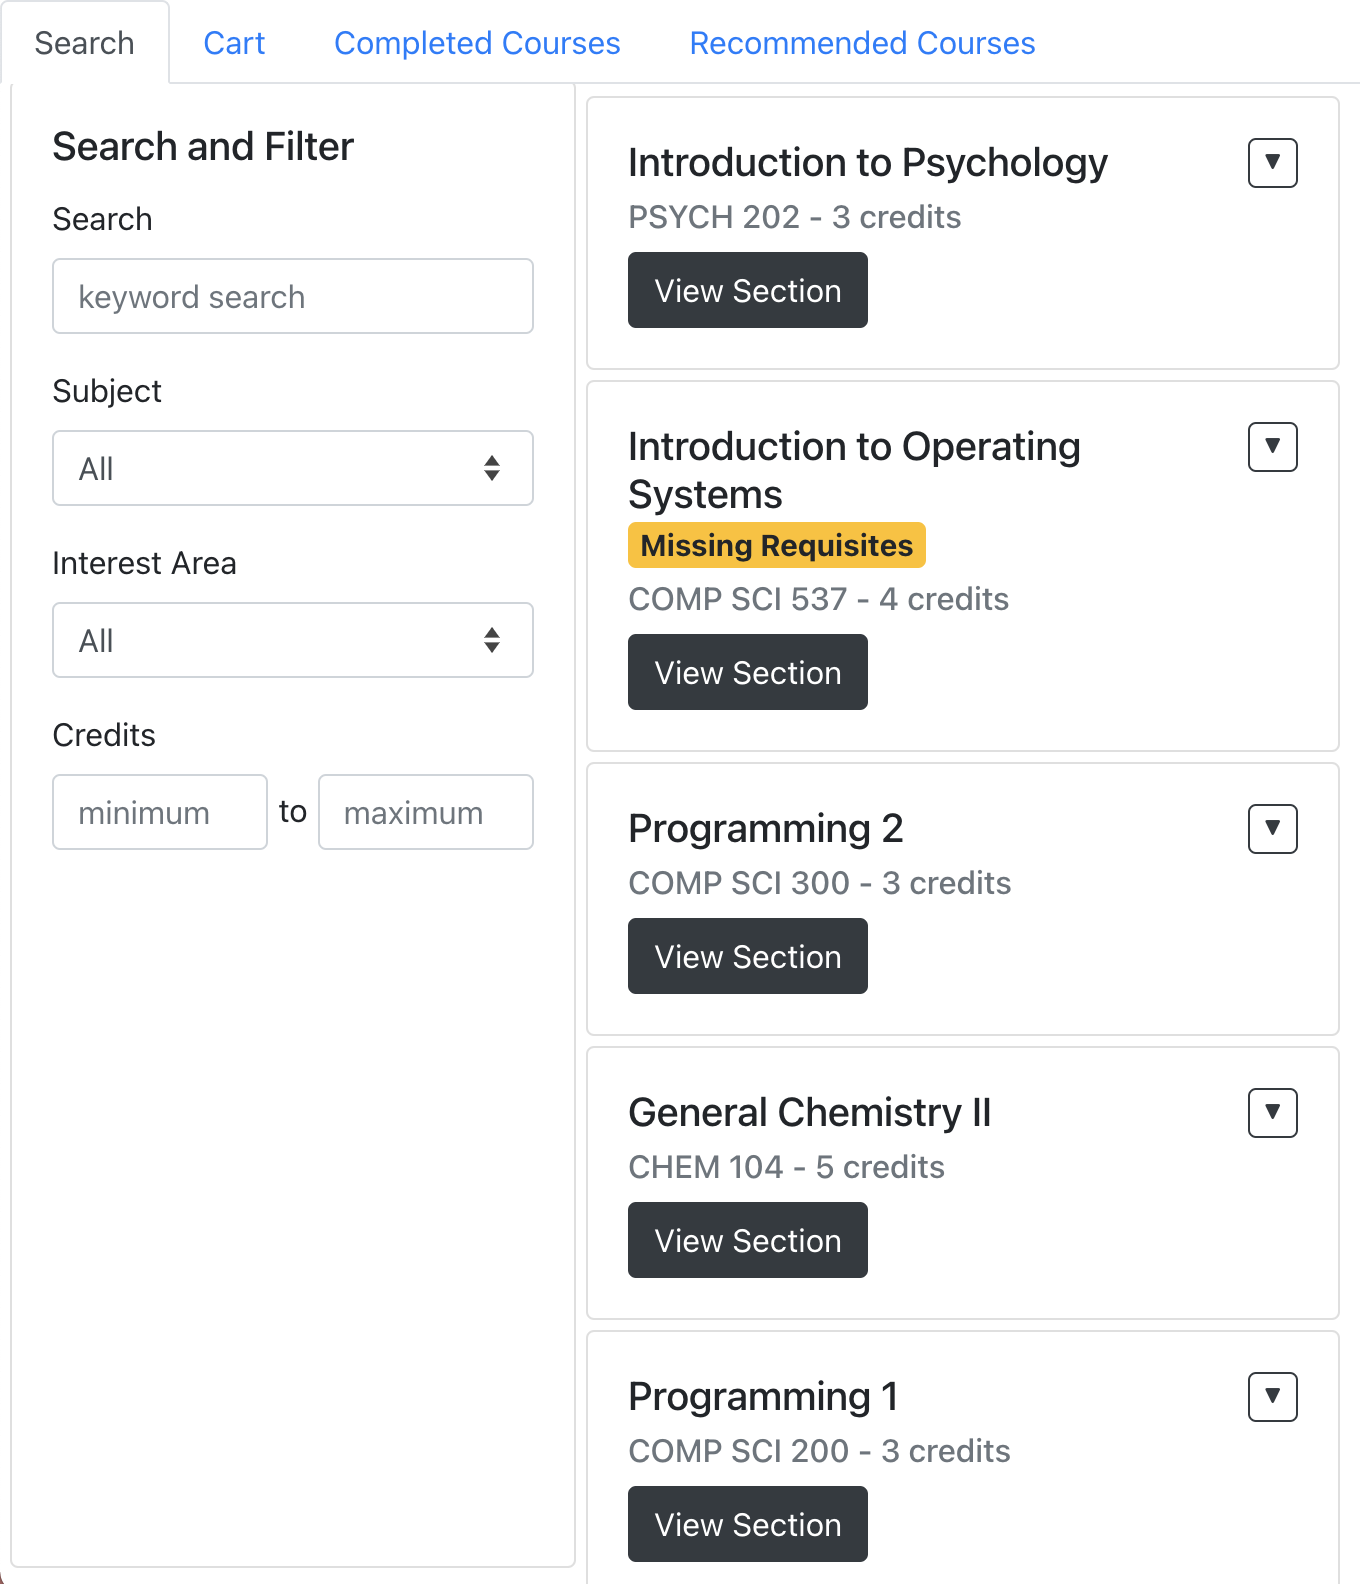Expand Introduction to Psychology course details arrow
This screenshot has width=1360, height=1584.
click(x=1272, y=163)
